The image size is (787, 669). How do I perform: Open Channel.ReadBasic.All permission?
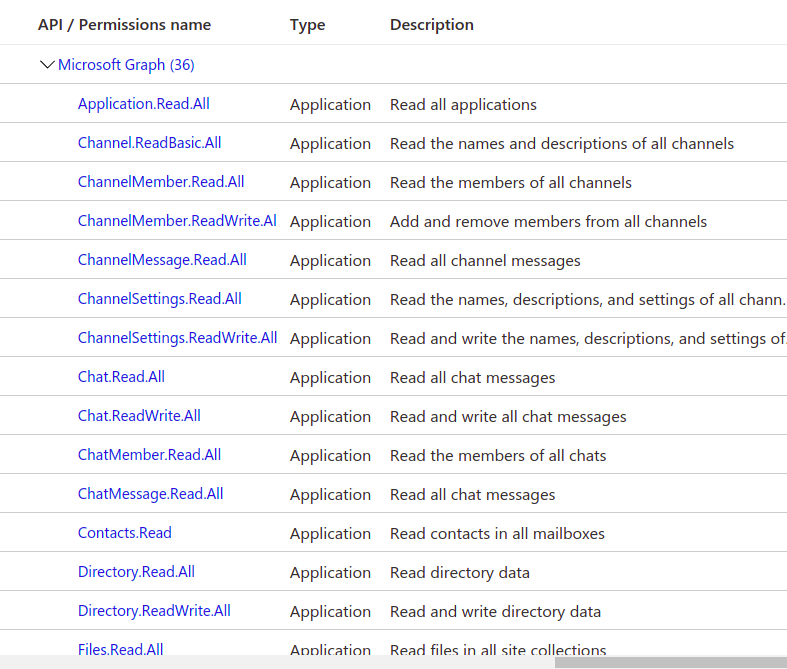(150, 143)
